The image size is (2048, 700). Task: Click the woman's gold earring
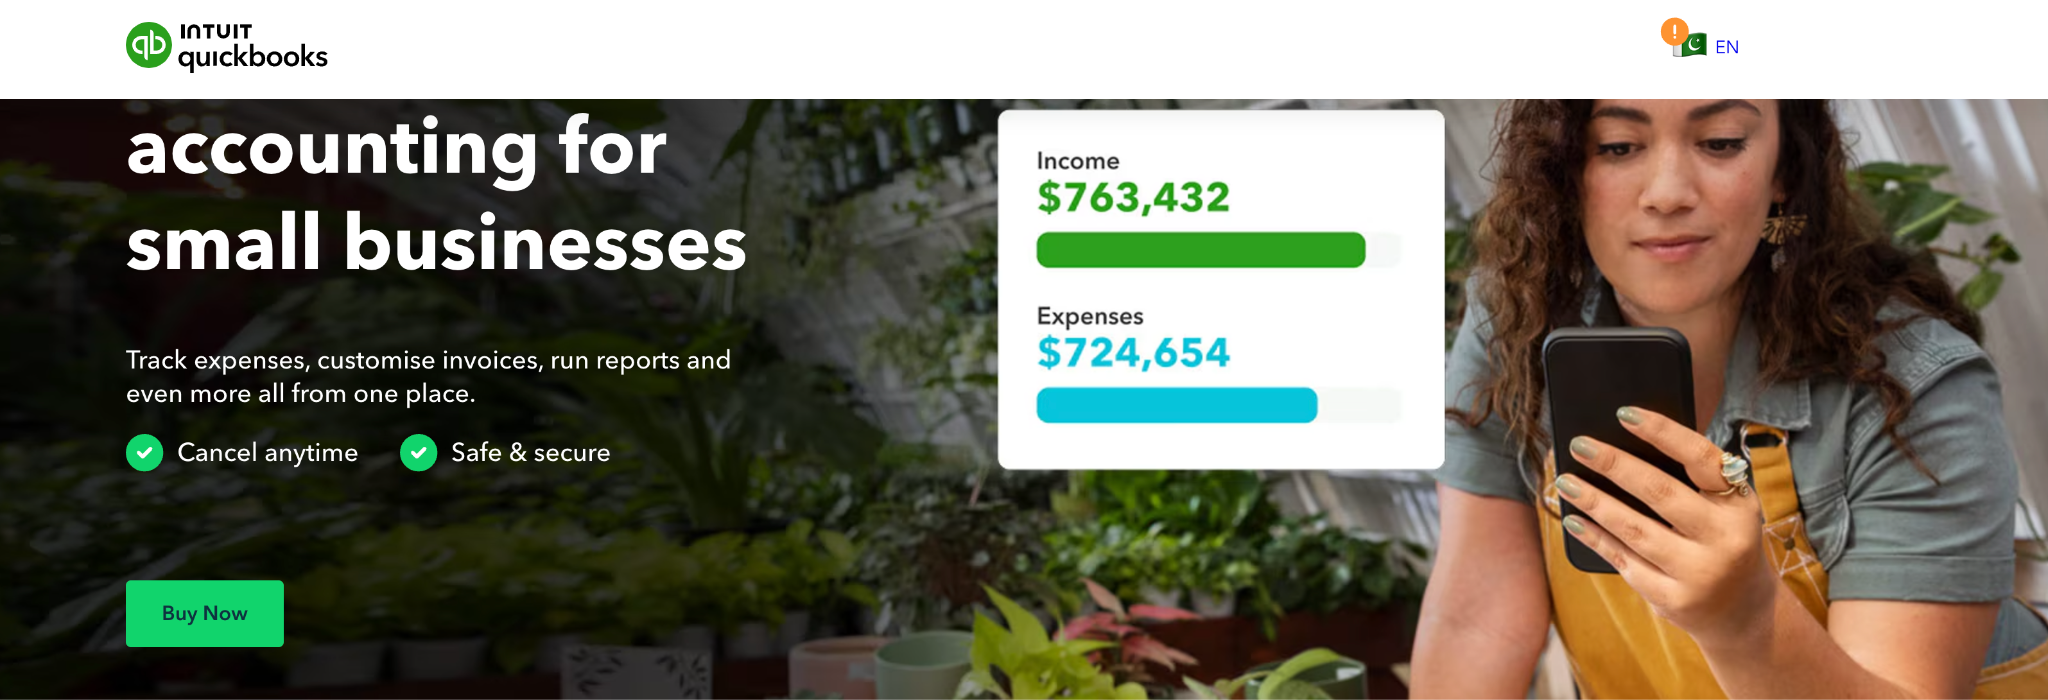click(1783, 225)
